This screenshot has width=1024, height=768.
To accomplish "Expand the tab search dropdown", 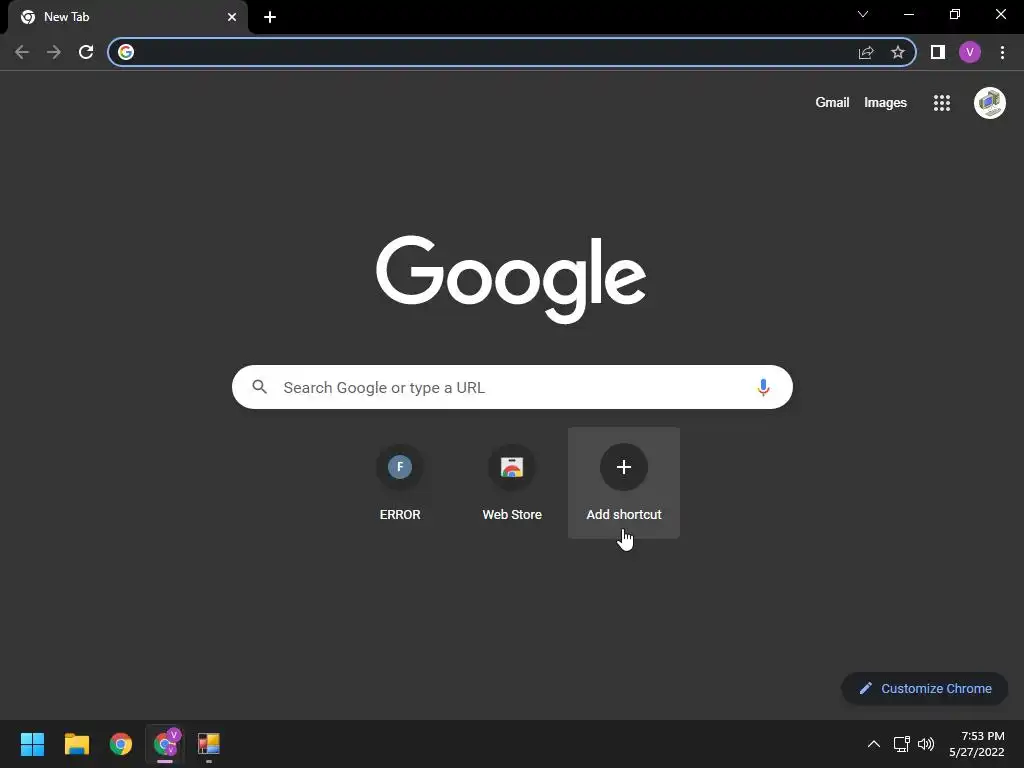I will pos(863,14).
